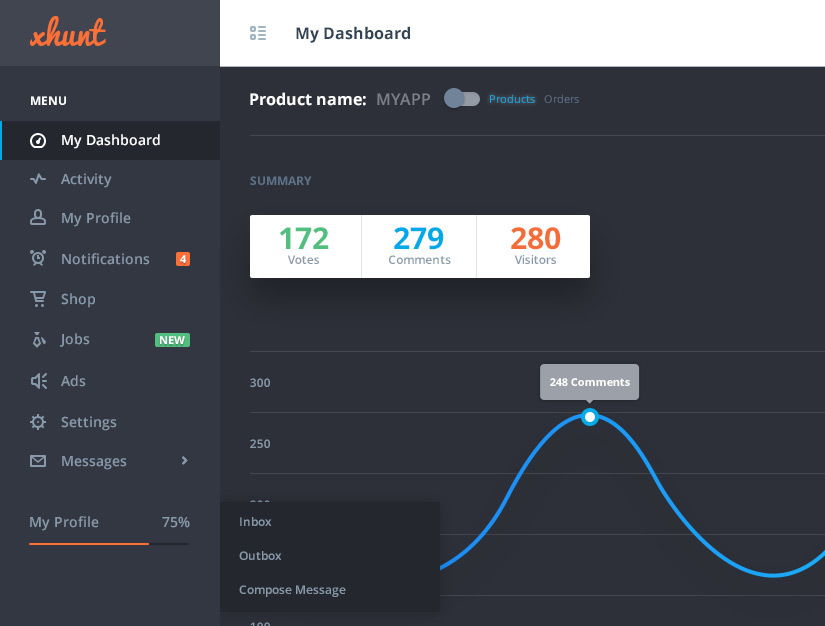
Task: Click the Products link
Action: tap(512, 99)
